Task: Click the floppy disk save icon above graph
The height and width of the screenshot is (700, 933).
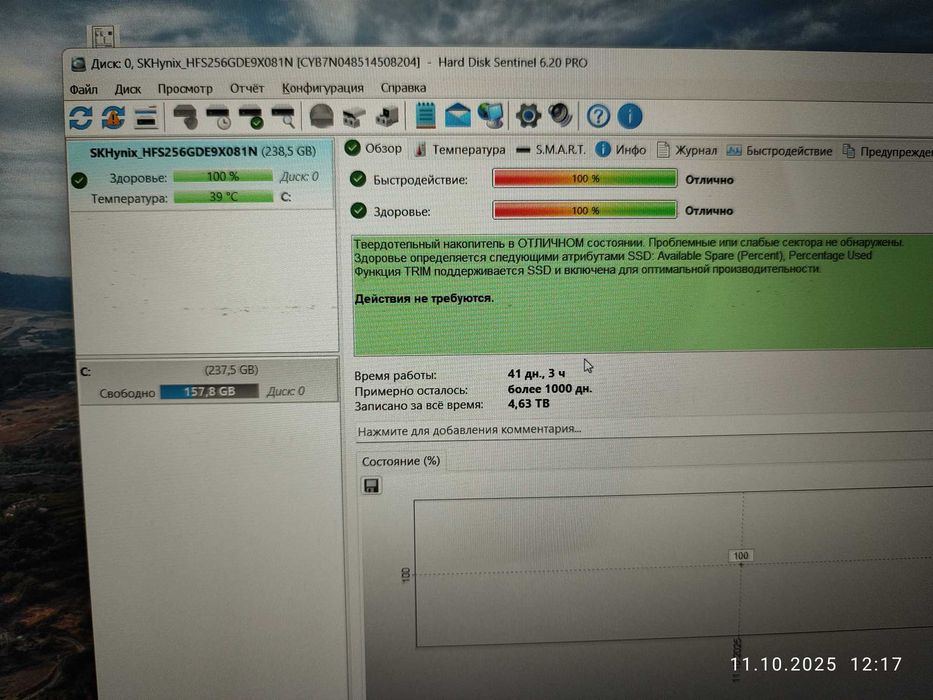Action: (x=371, y=486)
